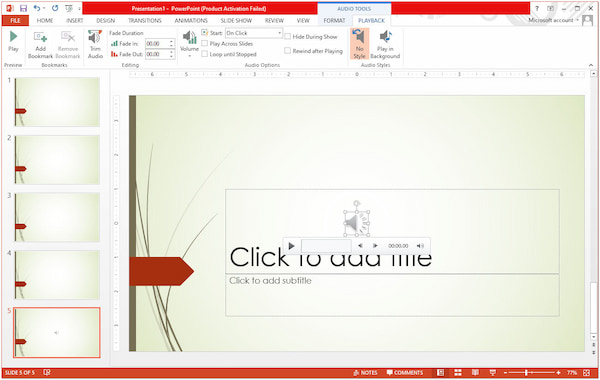600x380 pixels.
Task: Open the NOTES pane button
Action: click(365, 372)
